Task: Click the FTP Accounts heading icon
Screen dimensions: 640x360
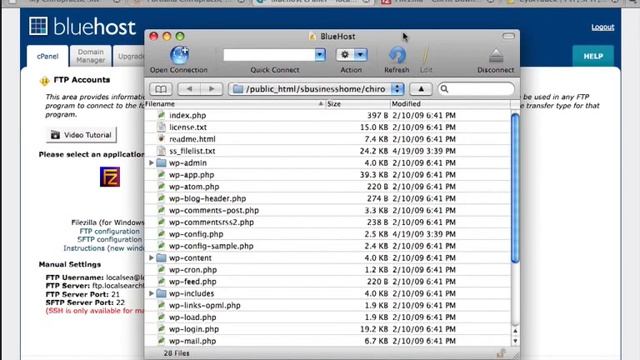Action: coord(44,81)
